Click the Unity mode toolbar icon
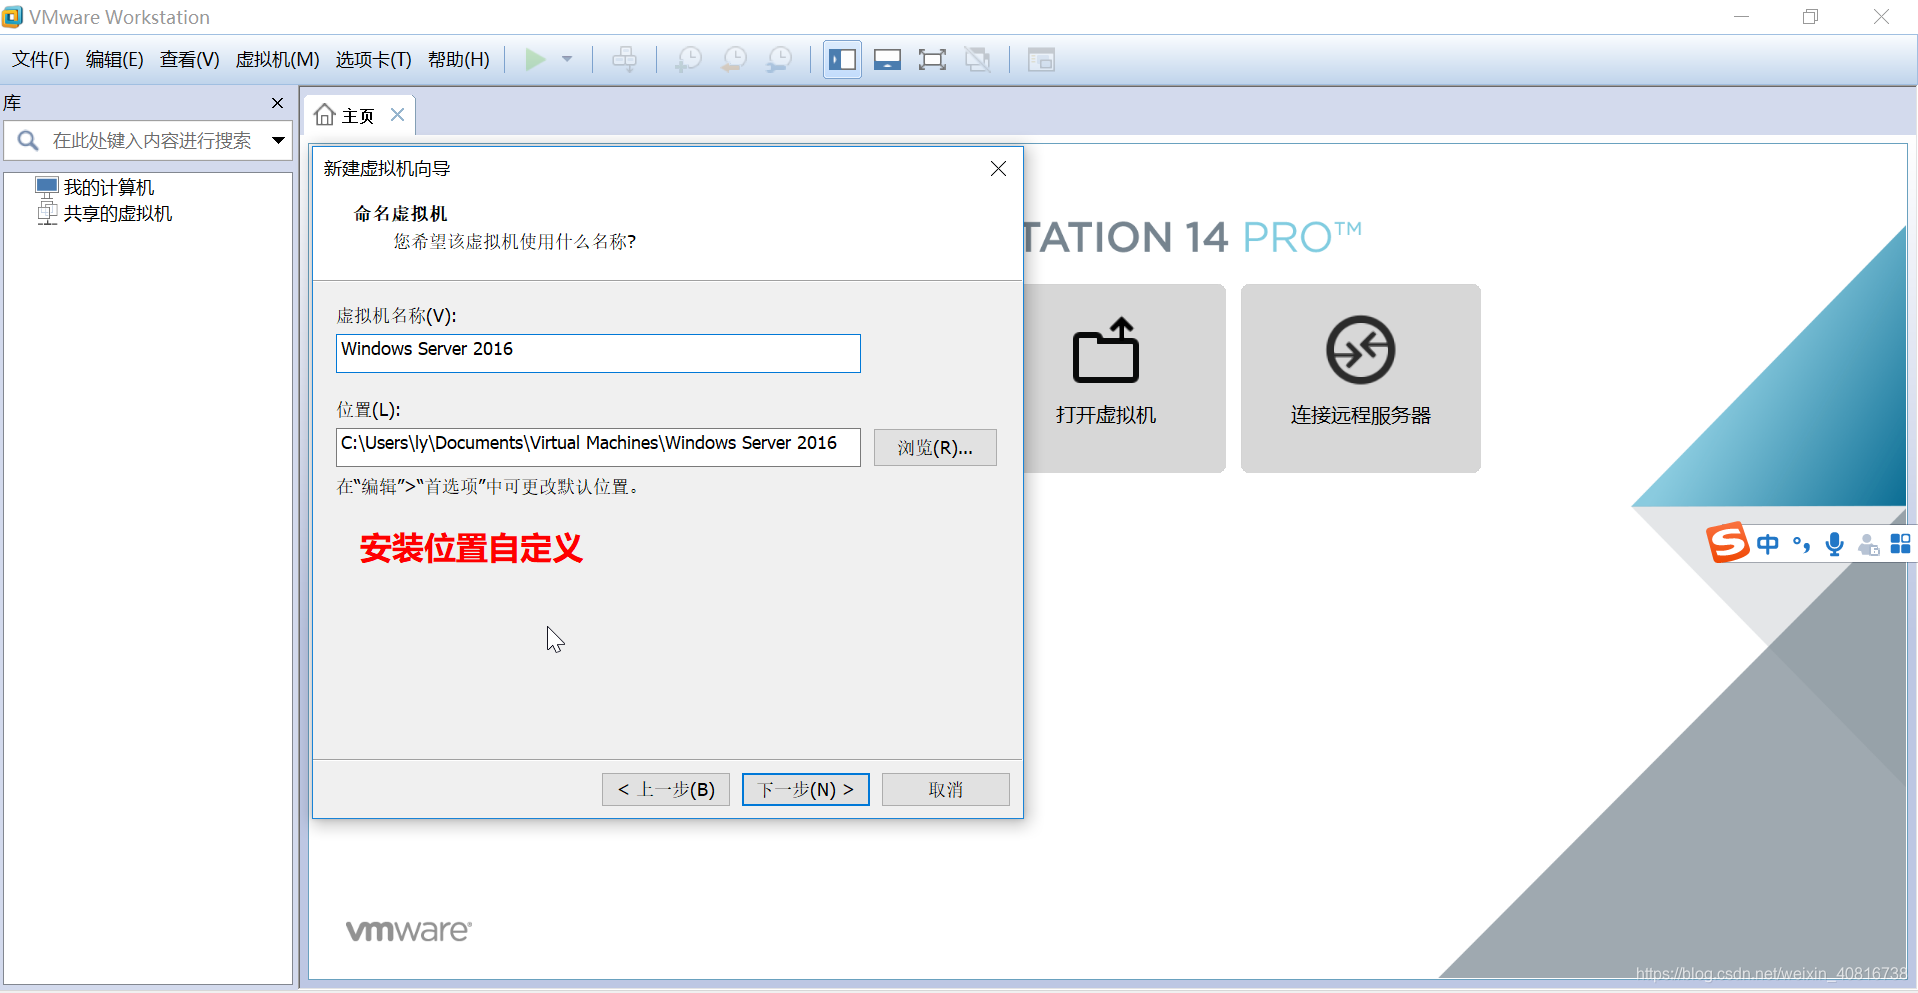Screen dimensions: 1918x993 click(977, 60)
